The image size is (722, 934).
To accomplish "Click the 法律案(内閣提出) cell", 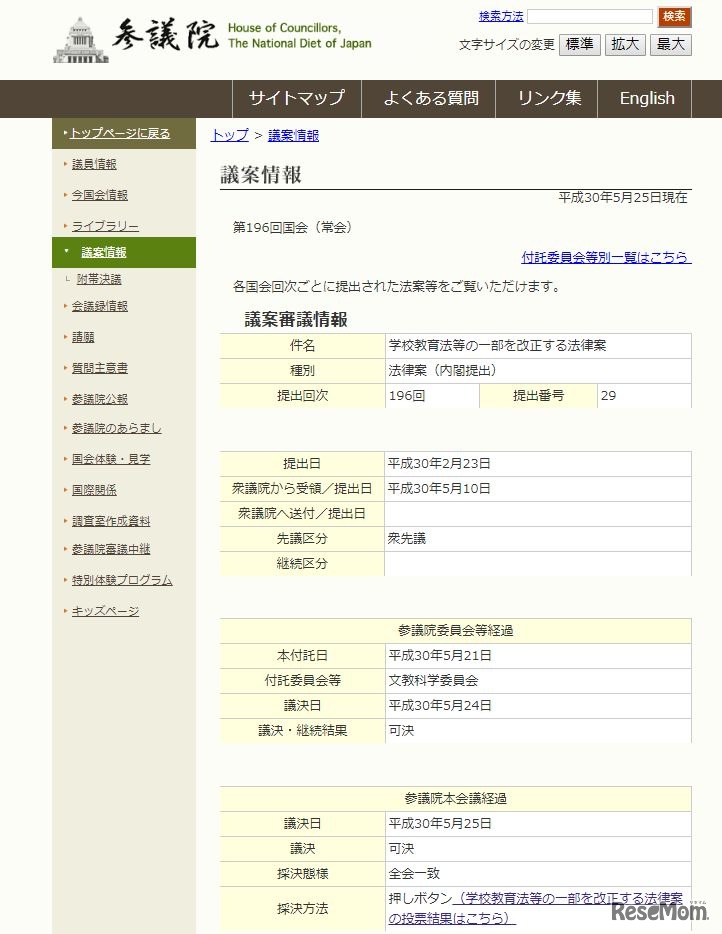I will tap(538, 371).
